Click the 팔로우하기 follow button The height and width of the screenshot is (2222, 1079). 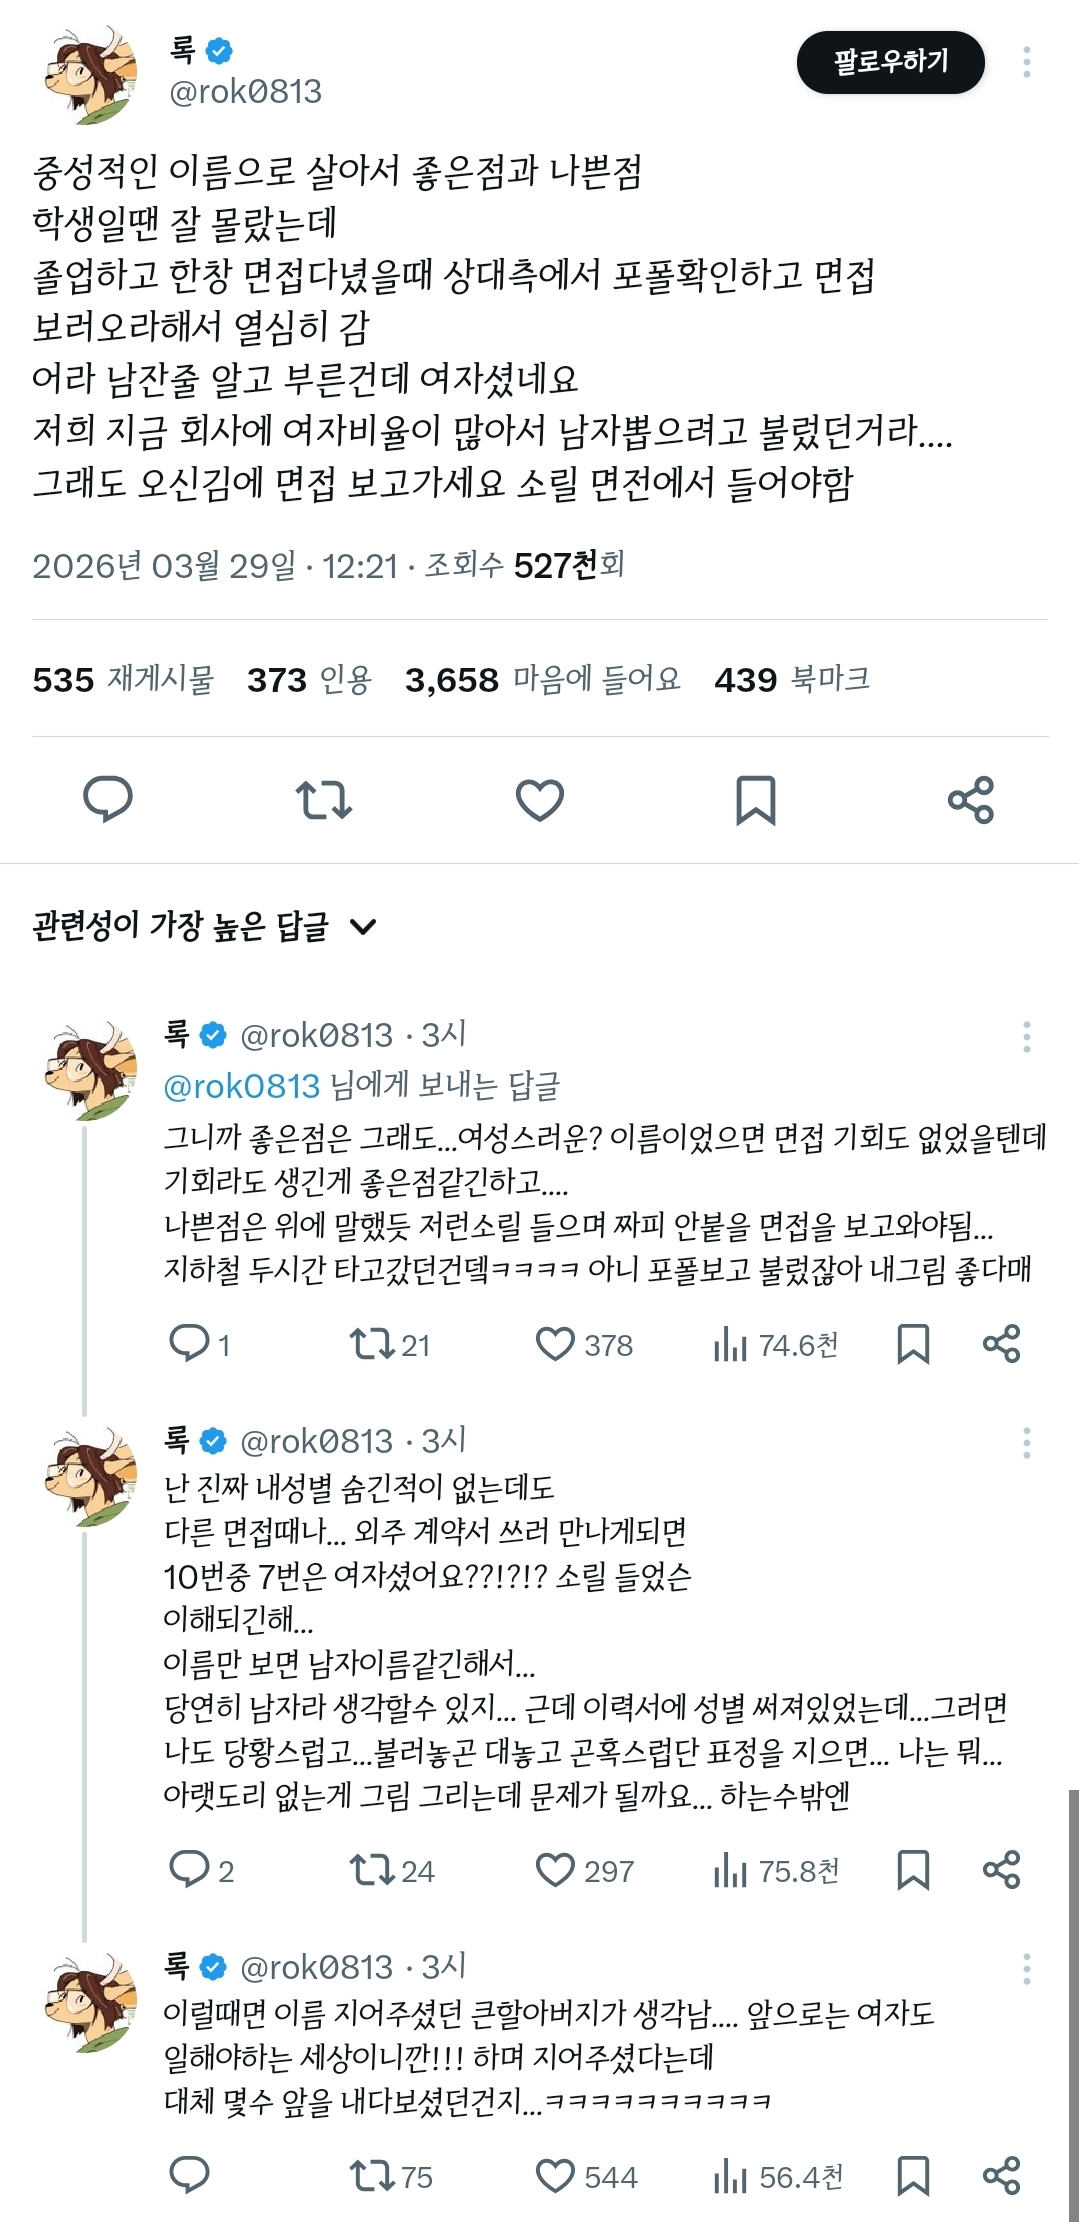click(890, 61)
